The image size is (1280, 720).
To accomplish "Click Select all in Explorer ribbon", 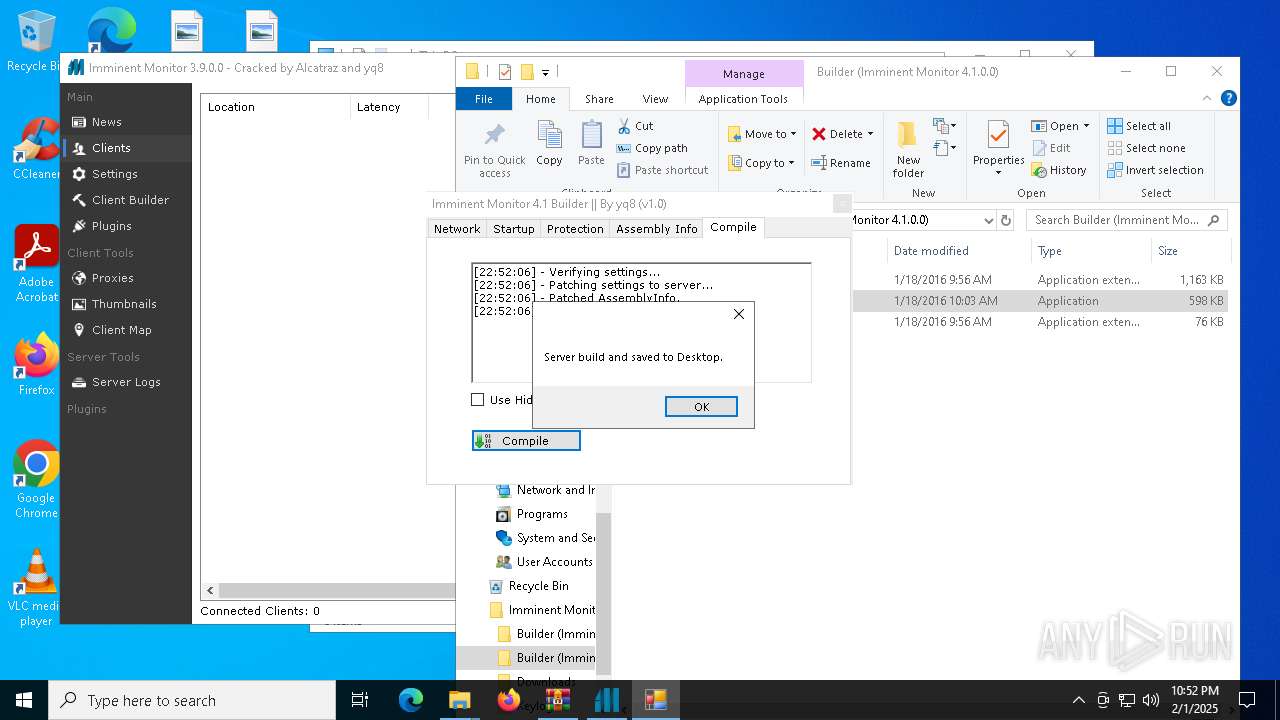I will (x=1139, y=126).
